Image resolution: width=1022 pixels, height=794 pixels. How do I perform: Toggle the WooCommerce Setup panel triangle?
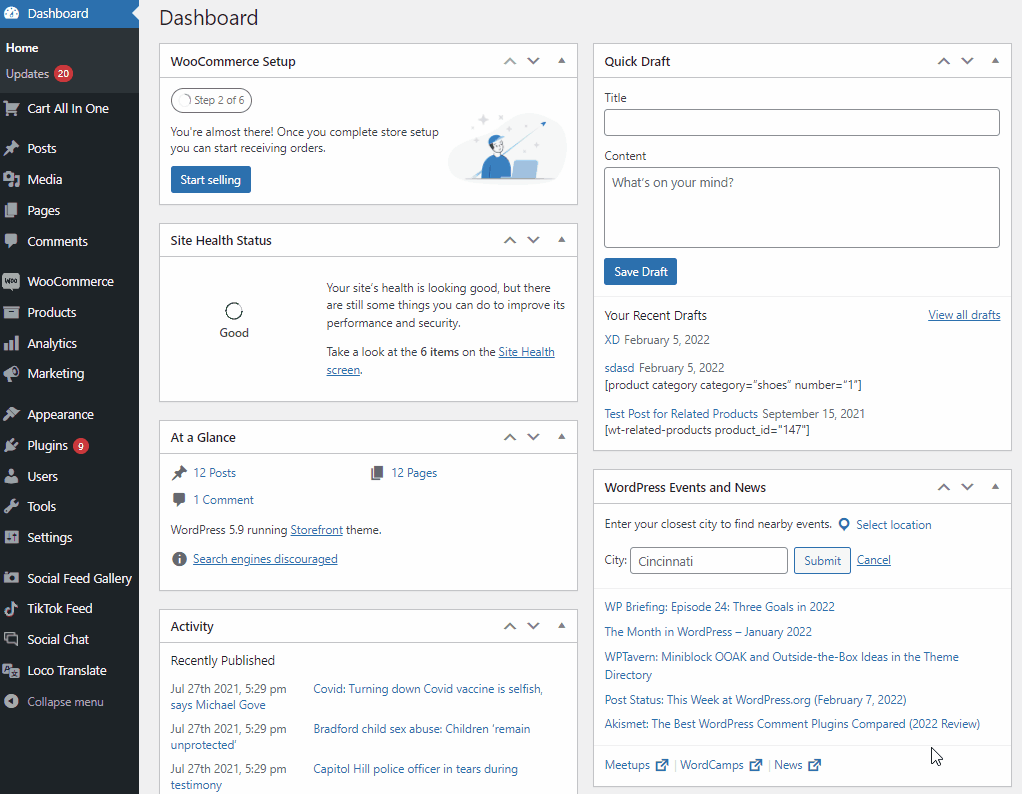click(561, 61)
